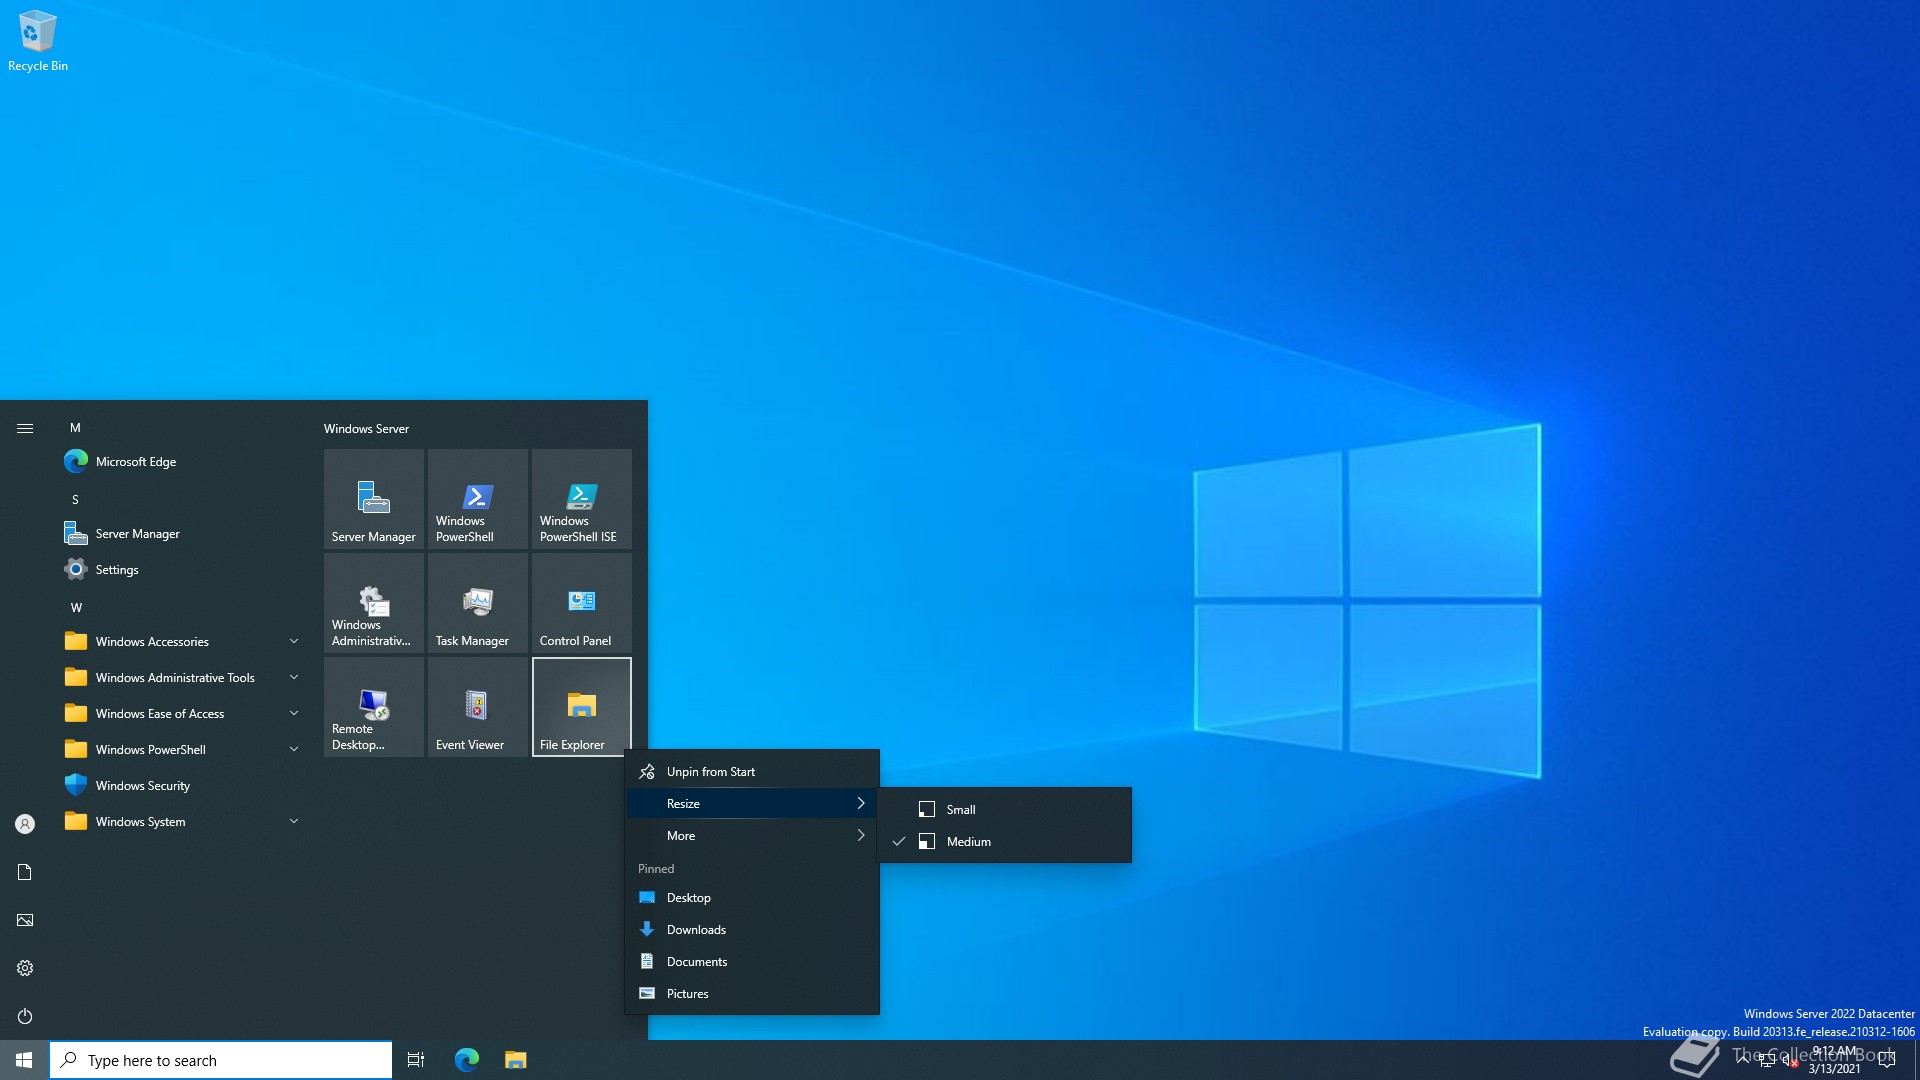Screen dimensions: 1920x1080
Task: Open Settings gear in the Start left rail
Action: 25,968
